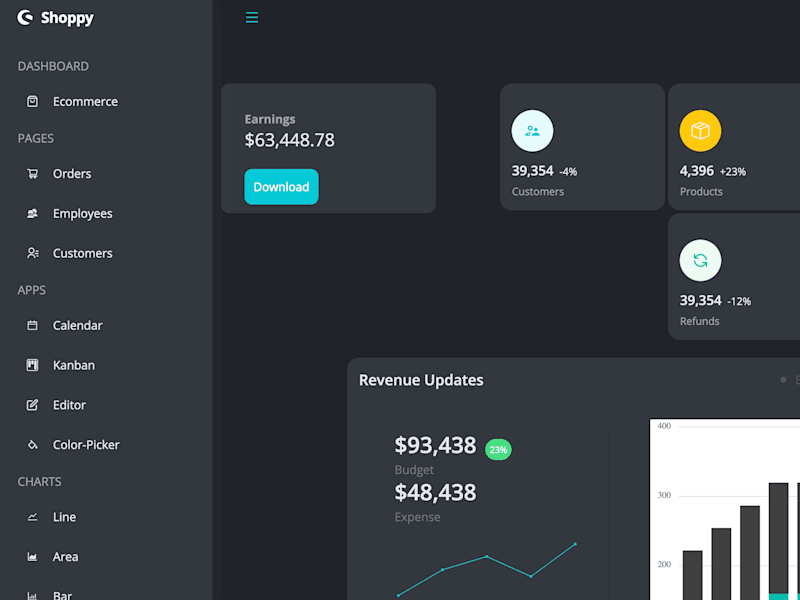Click the Refunds refresh icon

point(700,261)
